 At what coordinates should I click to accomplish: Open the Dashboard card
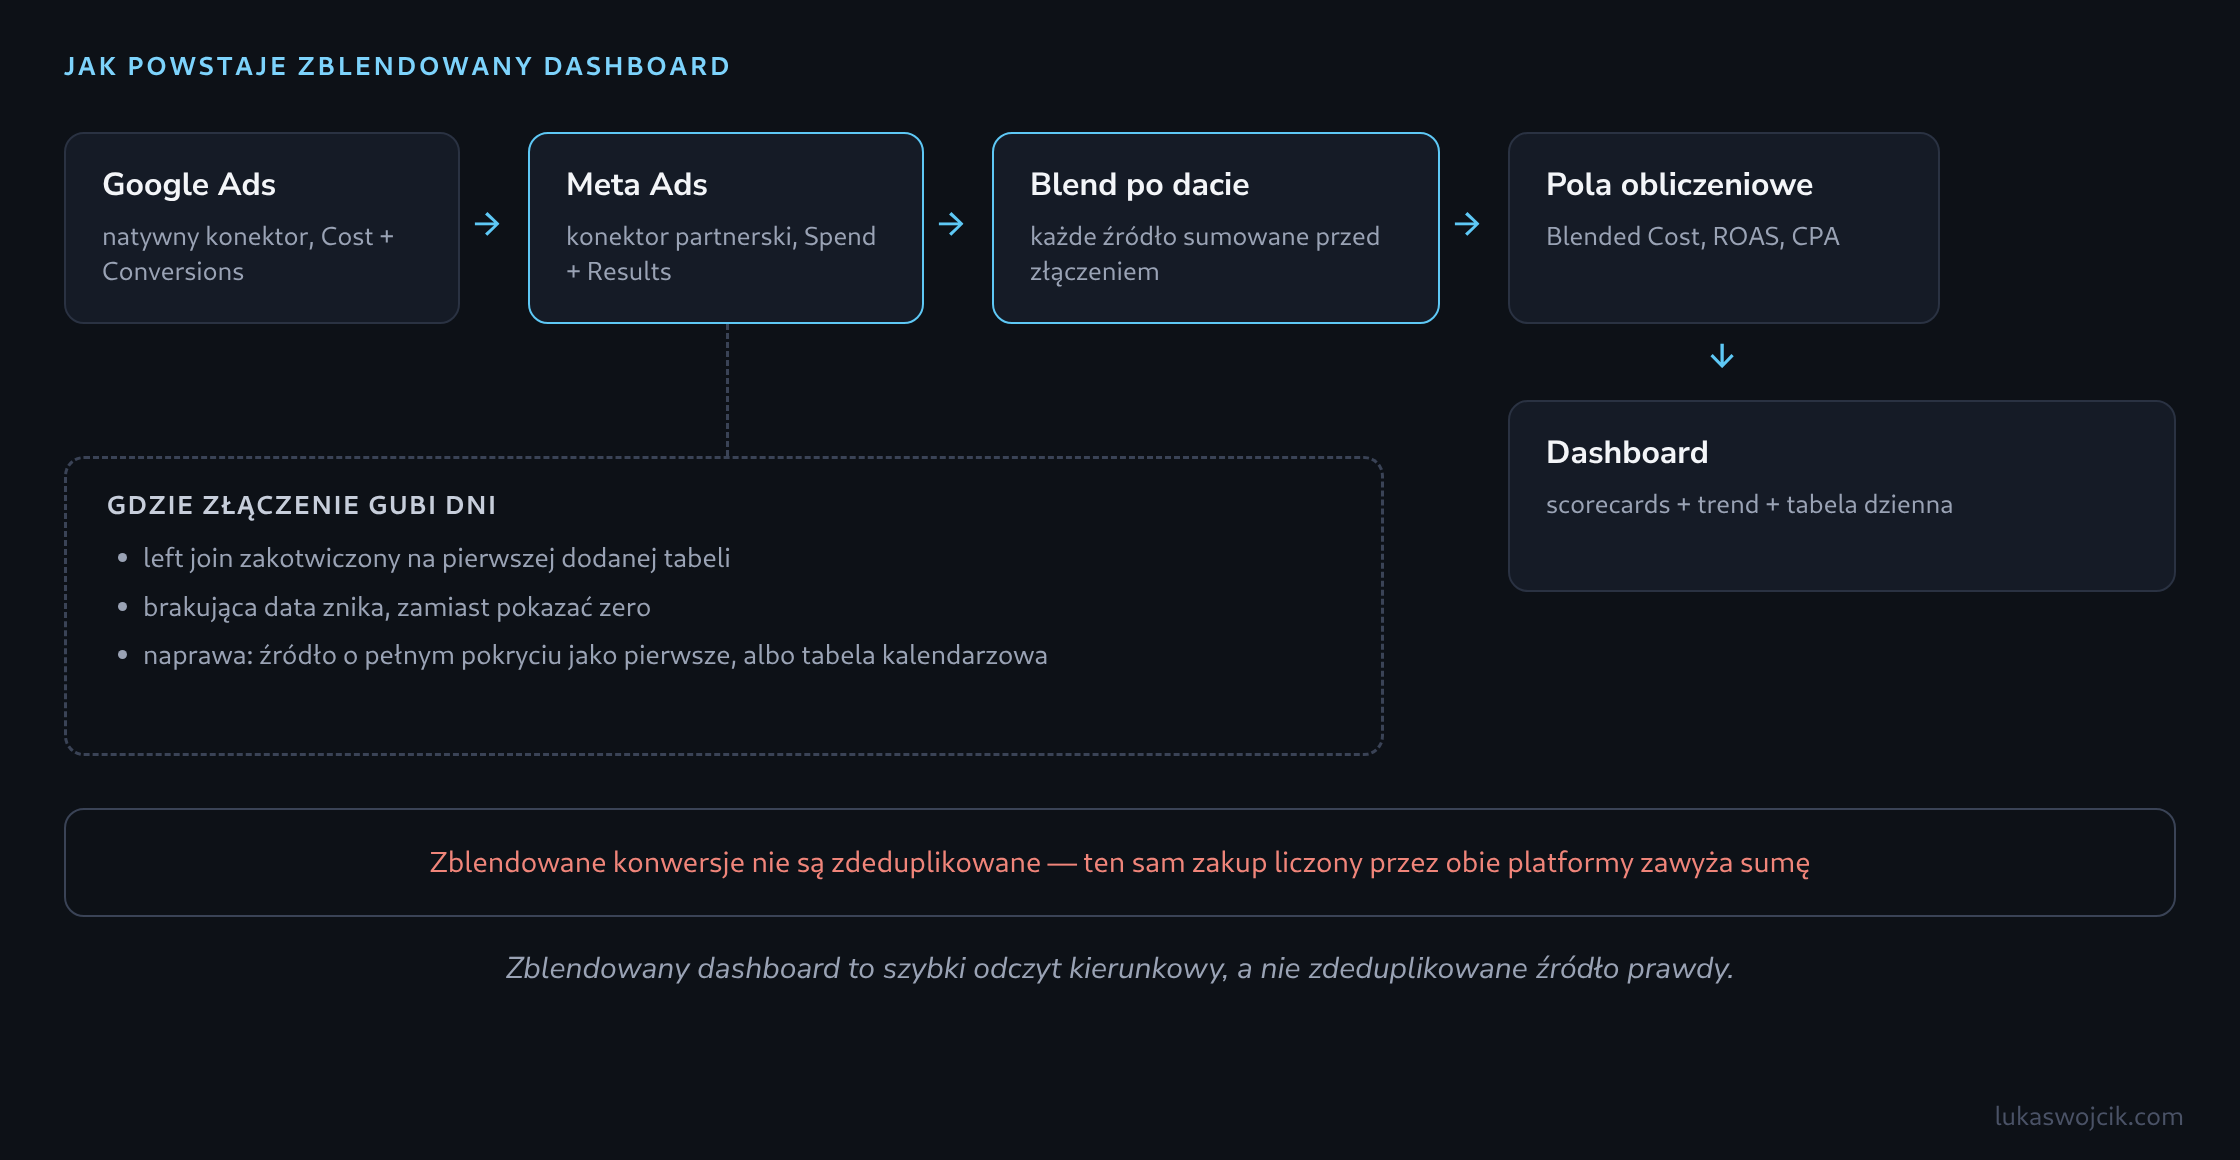pos(1842,496)
